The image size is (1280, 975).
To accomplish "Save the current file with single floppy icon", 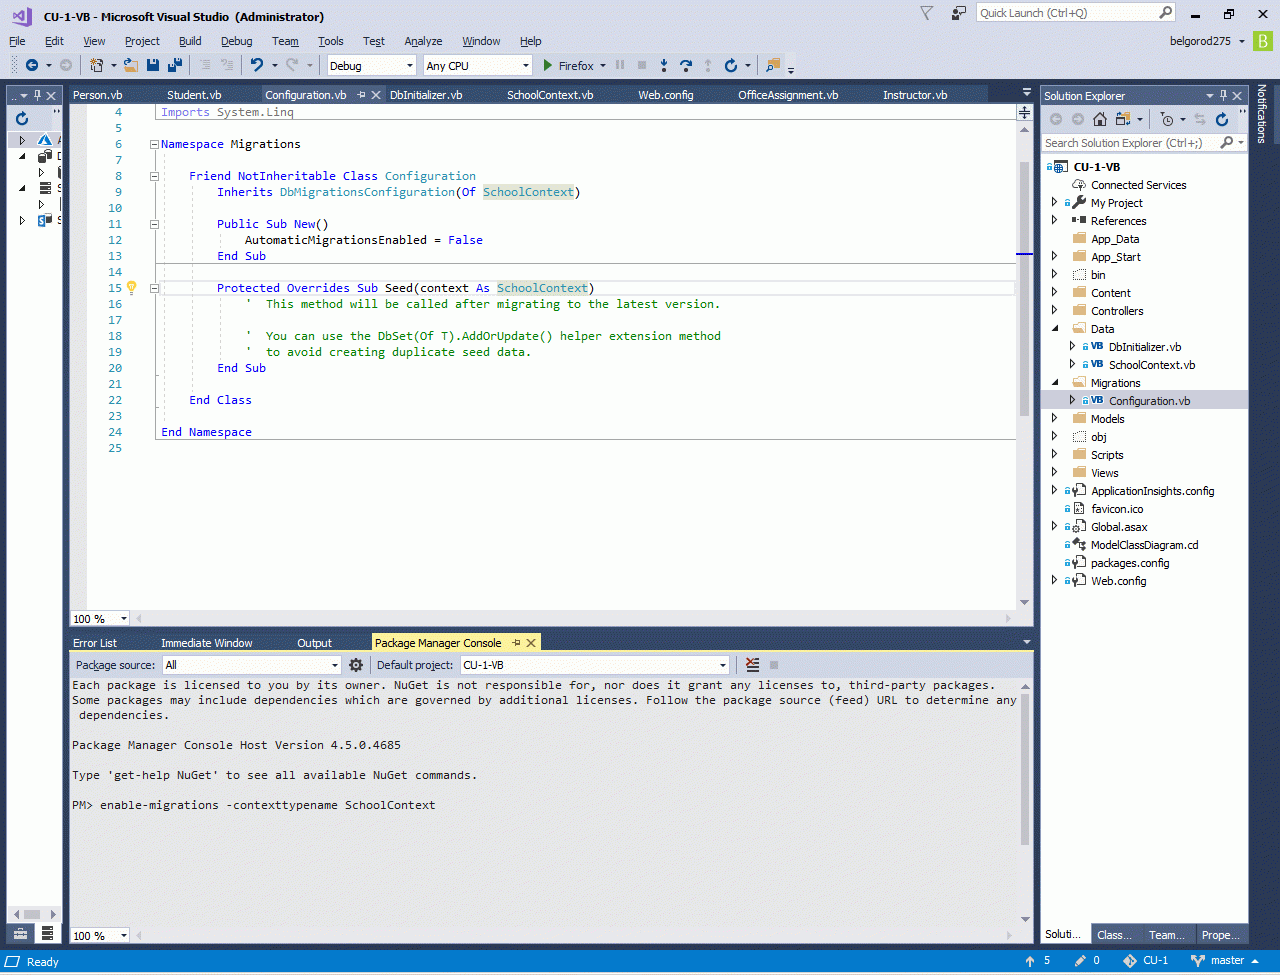I will click(153, 65).
